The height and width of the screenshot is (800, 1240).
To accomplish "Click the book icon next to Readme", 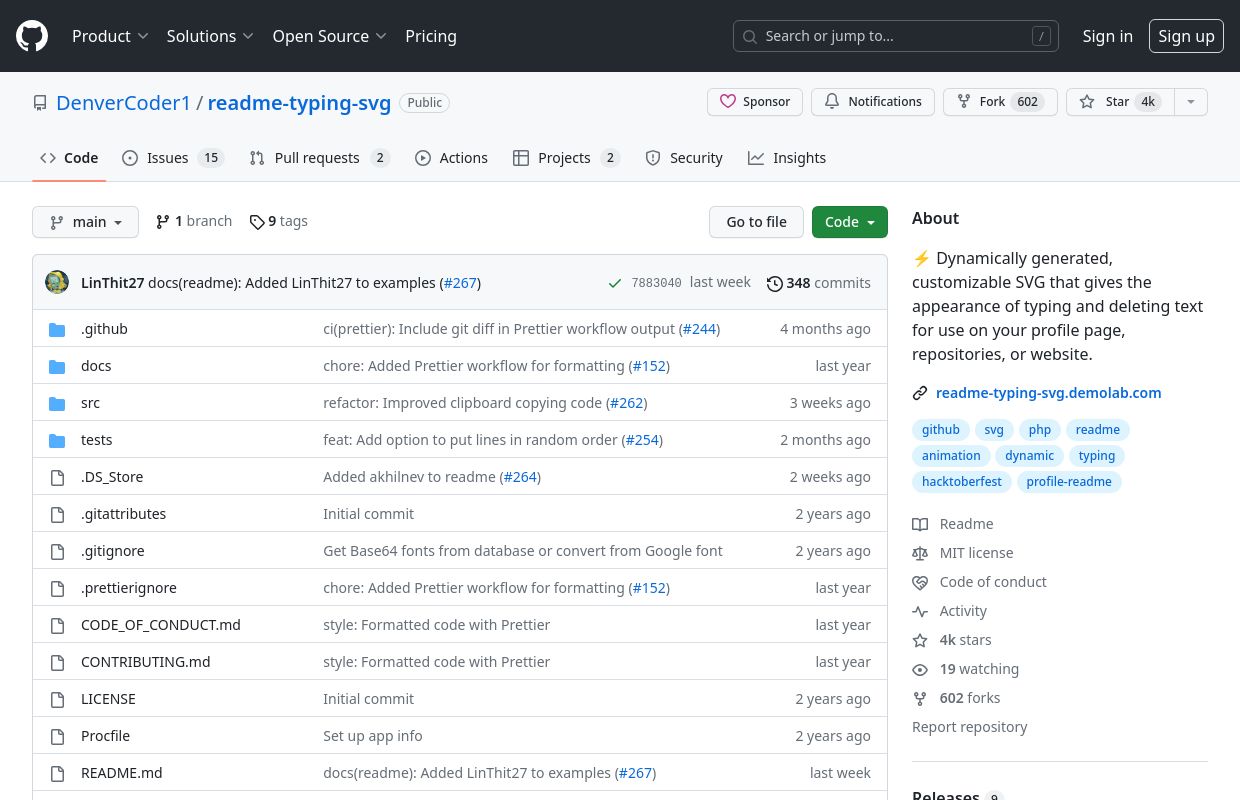I will click(920, 524).
